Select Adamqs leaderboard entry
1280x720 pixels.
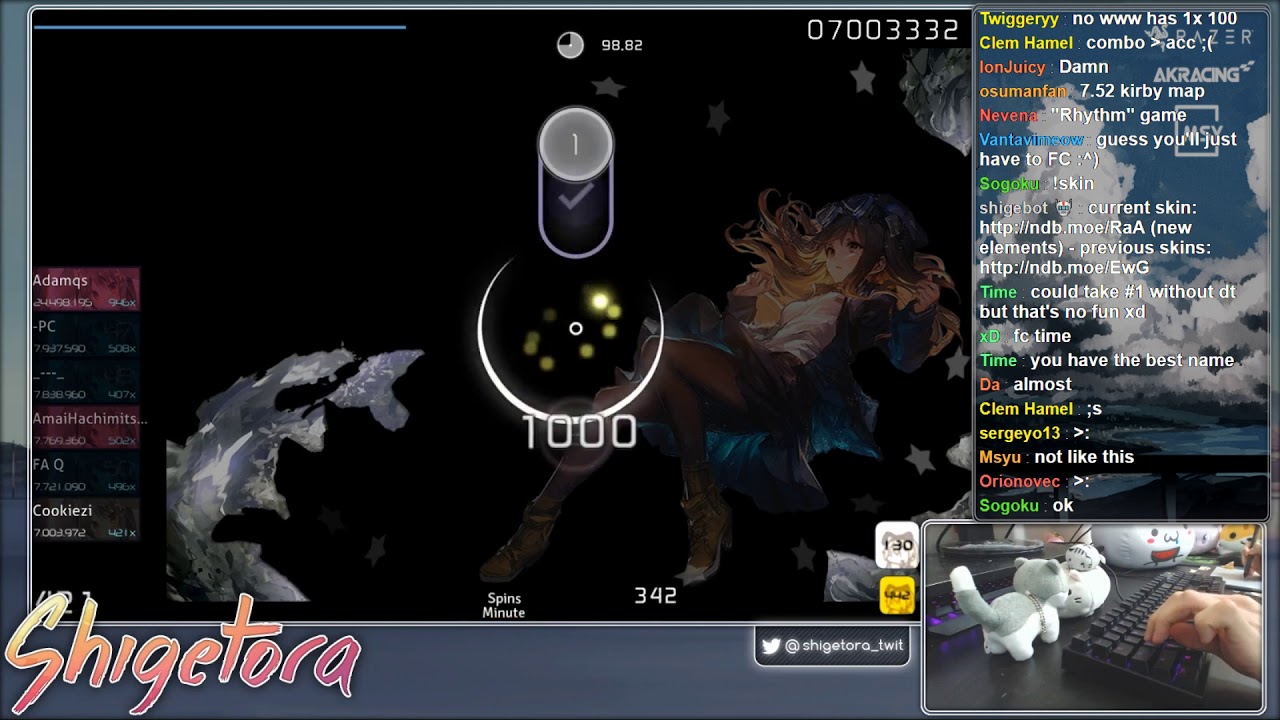tap(86, 289)
